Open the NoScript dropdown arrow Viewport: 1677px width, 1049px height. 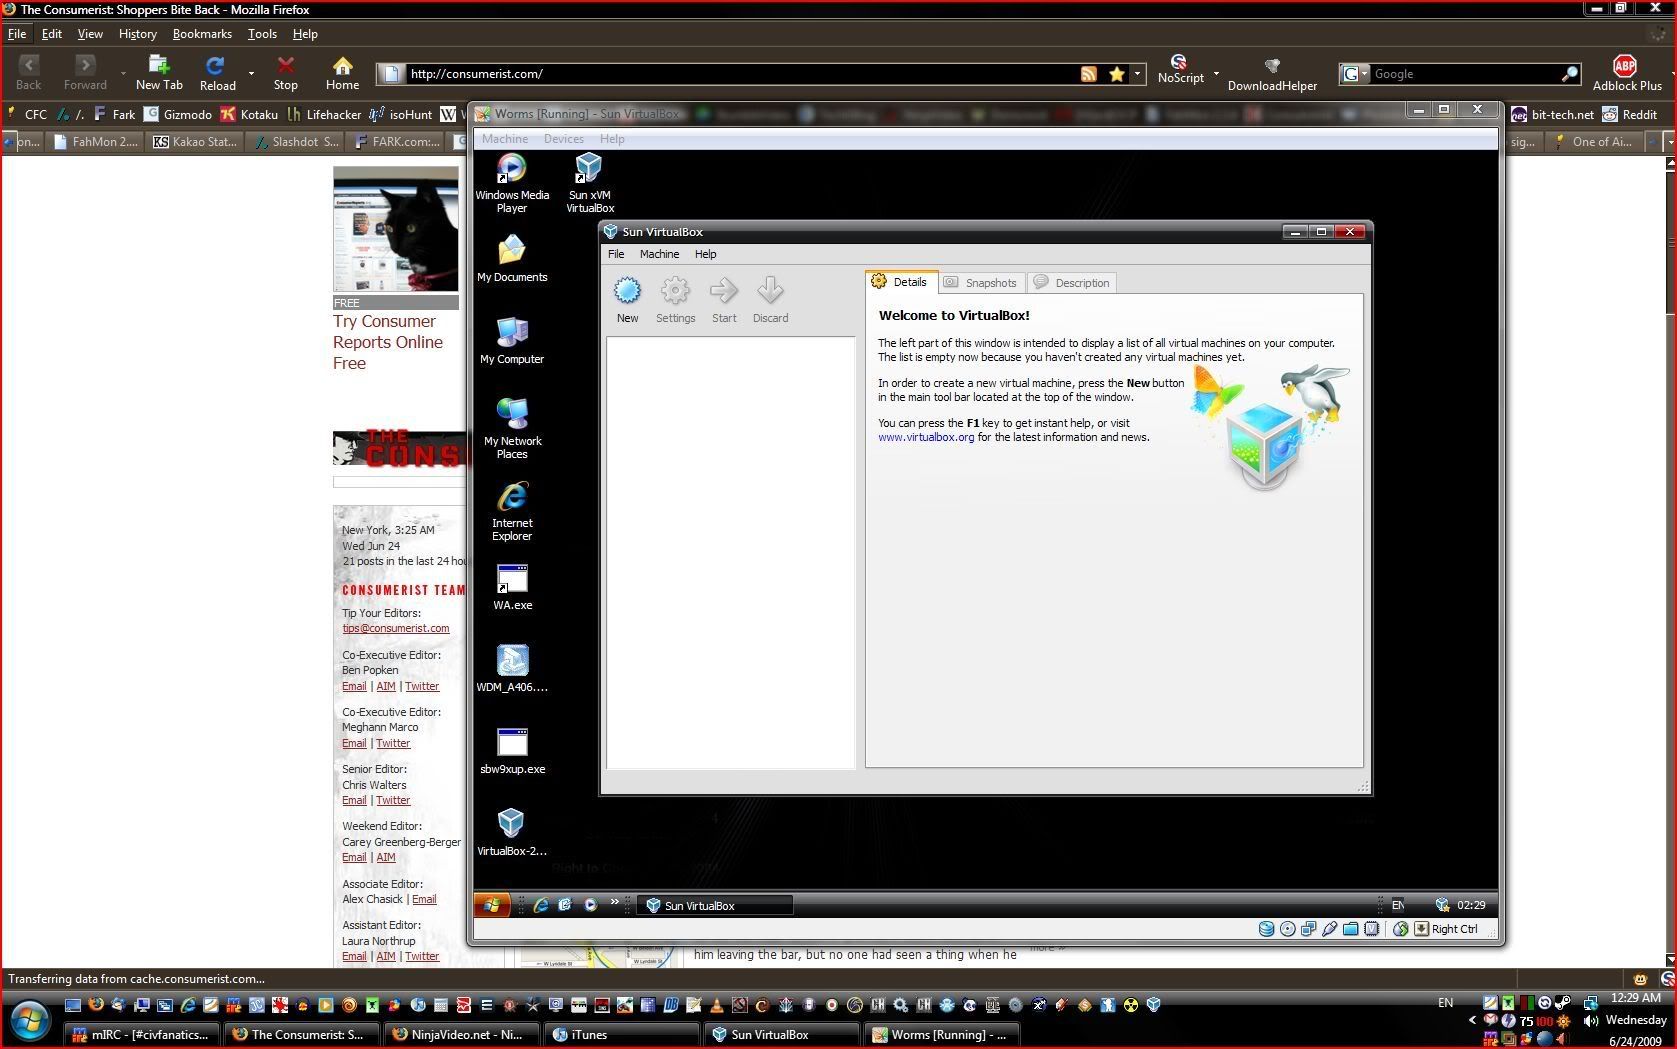1216,74
